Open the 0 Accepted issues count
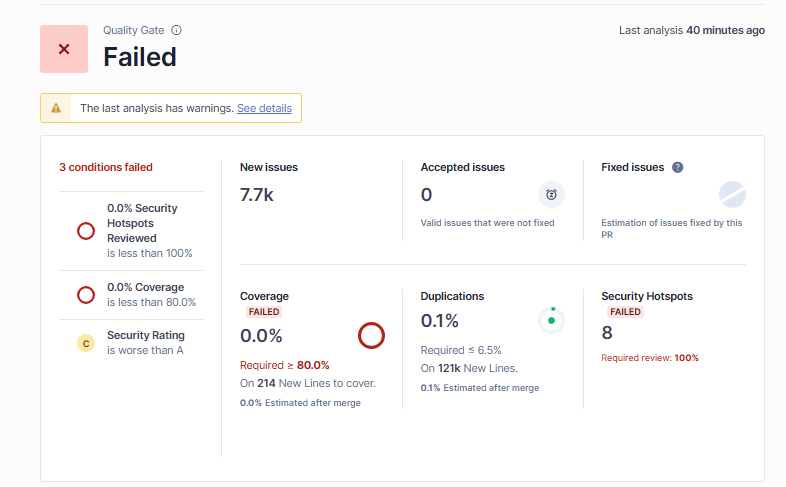The image size is (786, 487). coord(426,194)
